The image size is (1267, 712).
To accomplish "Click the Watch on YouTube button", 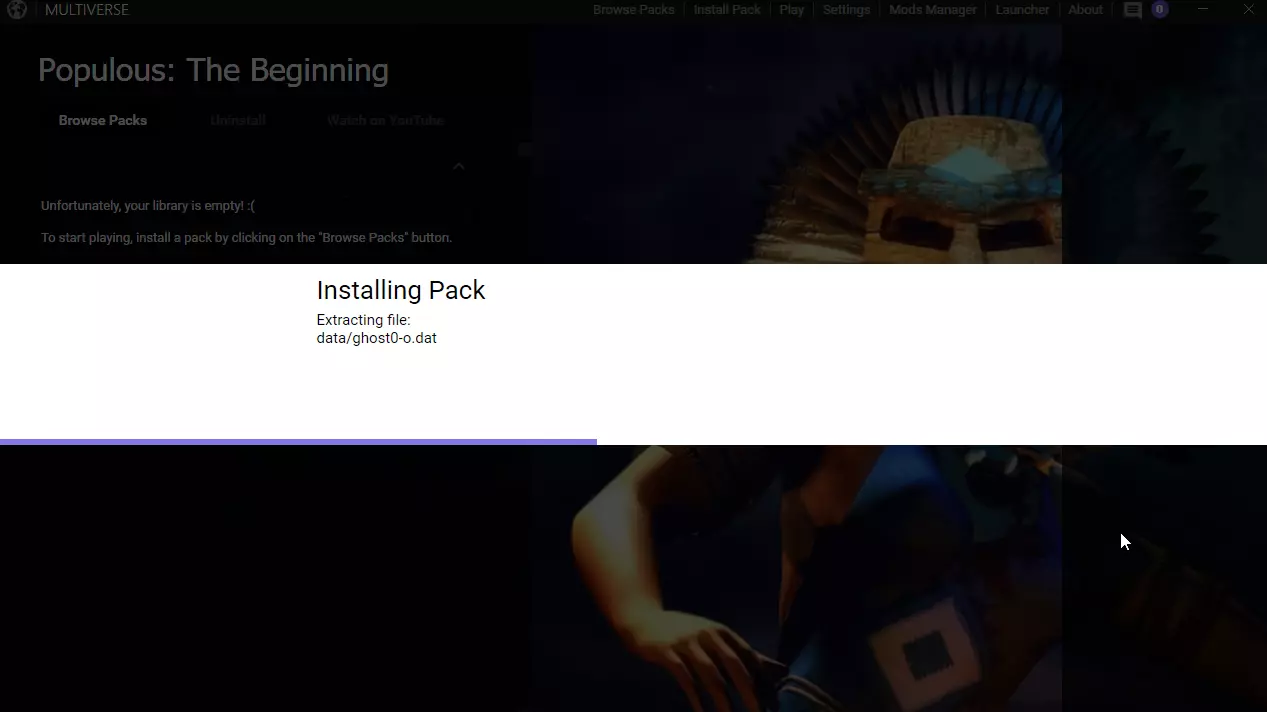I will 385,120.
